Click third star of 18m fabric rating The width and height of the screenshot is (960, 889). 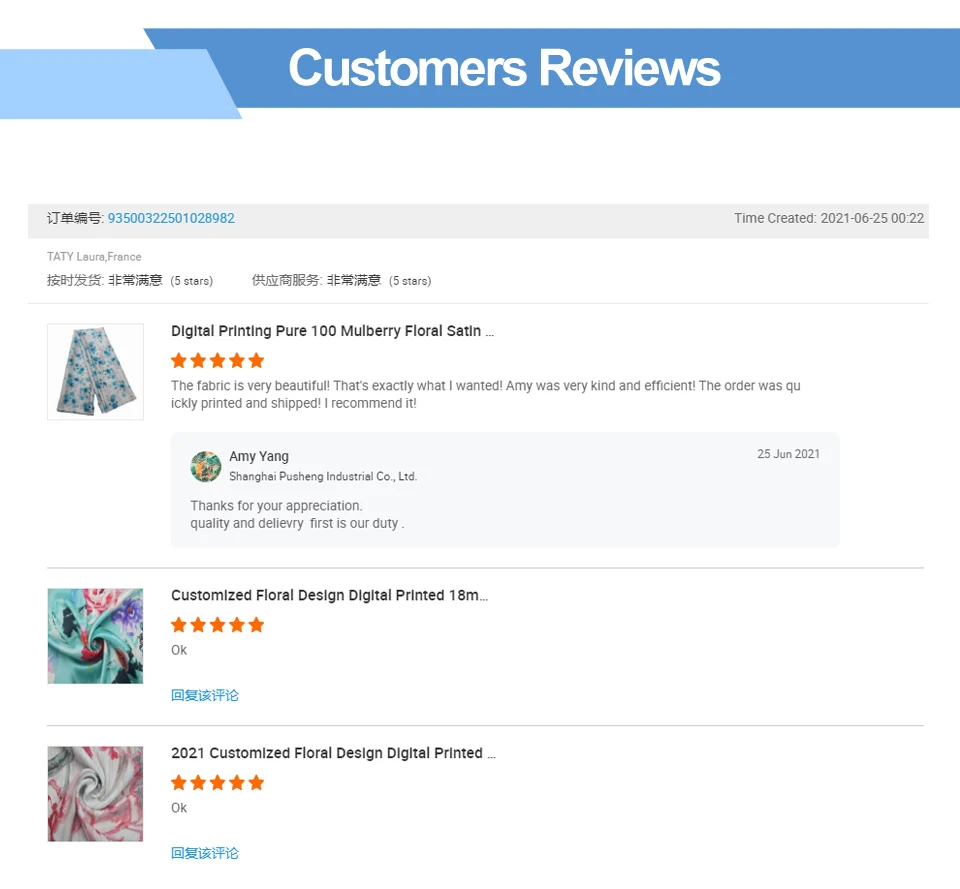[x=217, y=625]
